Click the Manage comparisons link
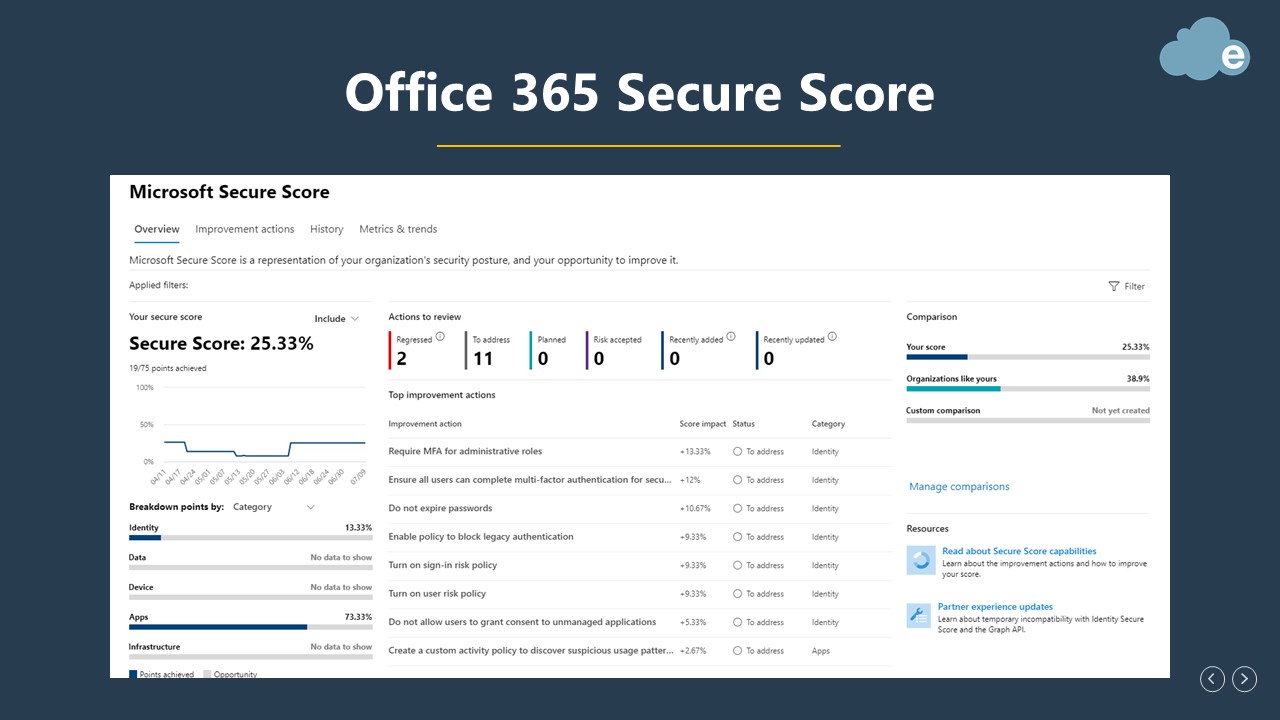The height and width of the screenshot is (720, 1280). coord(959,487)
